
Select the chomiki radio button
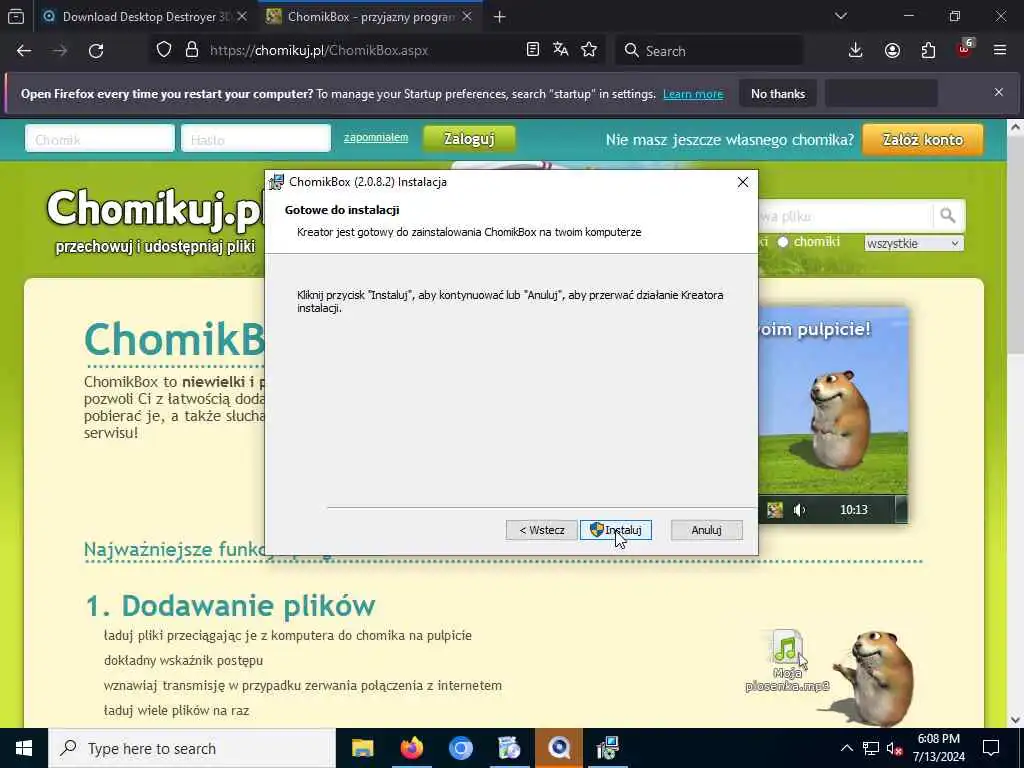[x=783, y=242]
